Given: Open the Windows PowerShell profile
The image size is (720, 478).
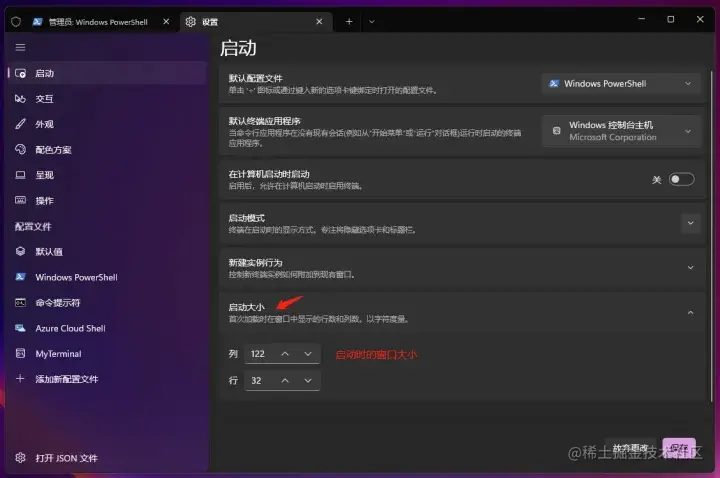Looking at the screenshot, I should tap(108, 277).
